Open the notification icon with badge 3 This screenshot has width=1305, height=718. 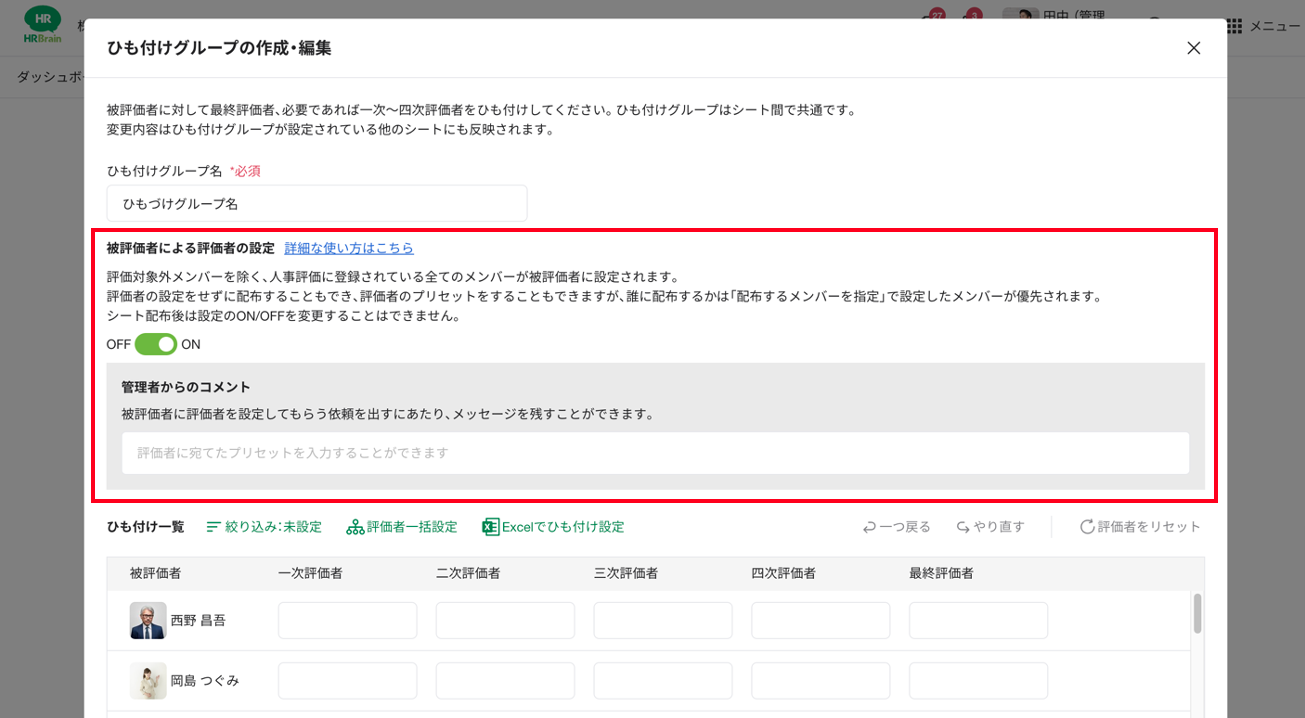(x=971, y=17)
